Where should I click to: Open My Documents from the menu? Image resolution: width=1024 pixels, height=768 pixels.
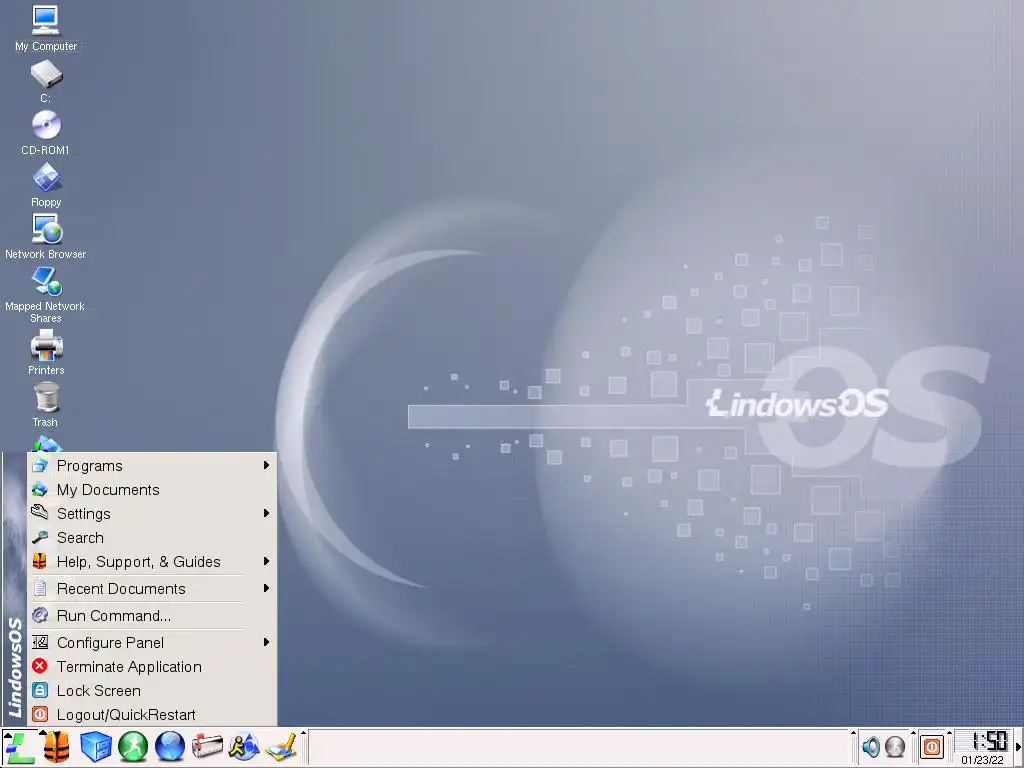click(x=152, y=490)
